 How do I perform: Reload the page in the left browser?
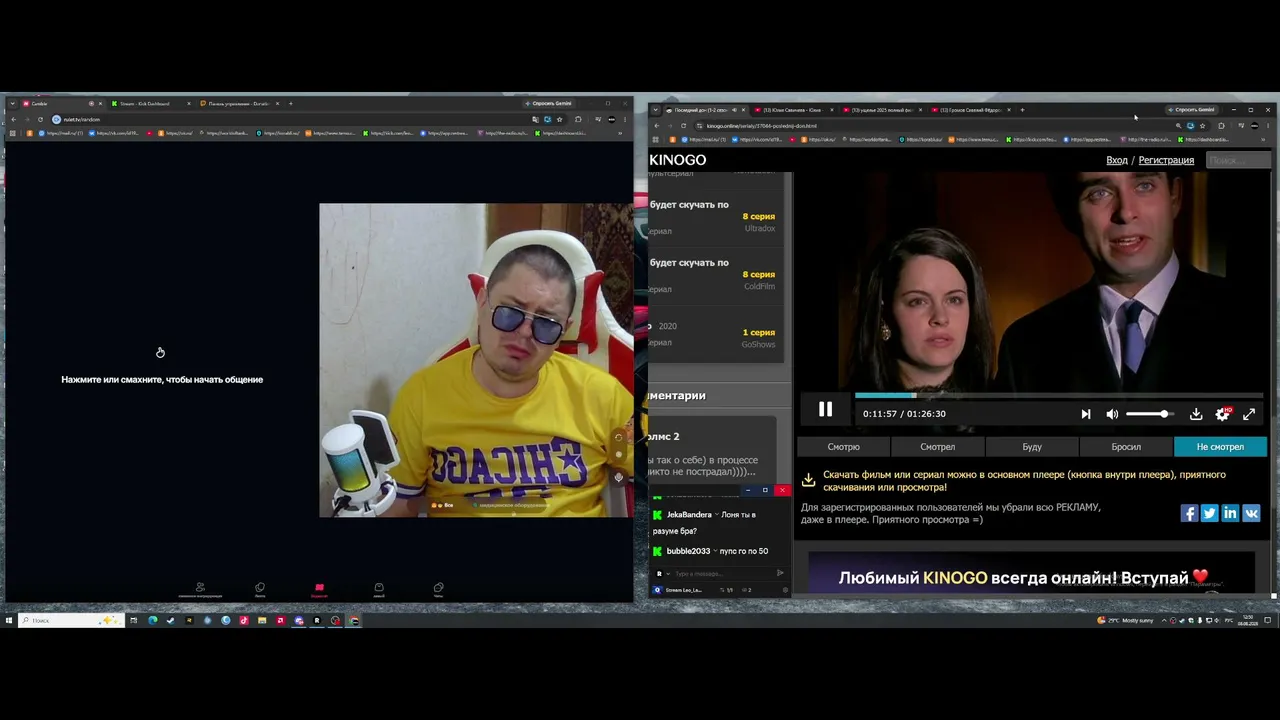click(41, 120)
